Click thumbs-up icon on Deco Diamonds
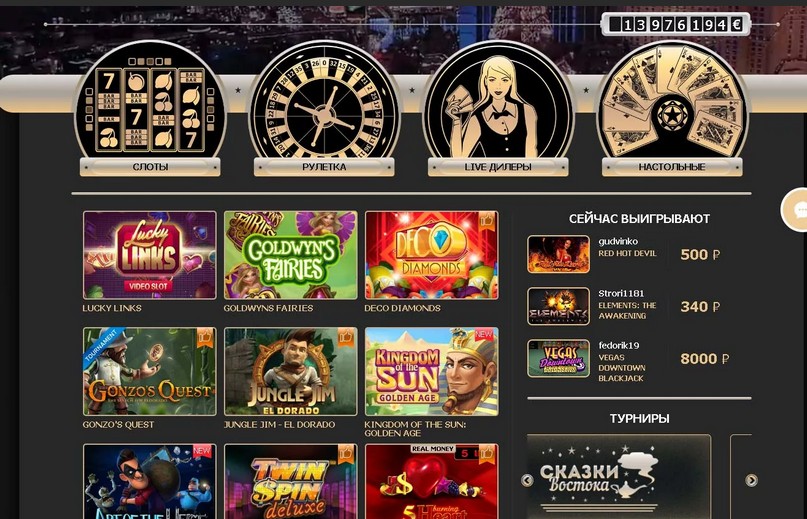This screenshot has height=519, width=807. [487, 222]
